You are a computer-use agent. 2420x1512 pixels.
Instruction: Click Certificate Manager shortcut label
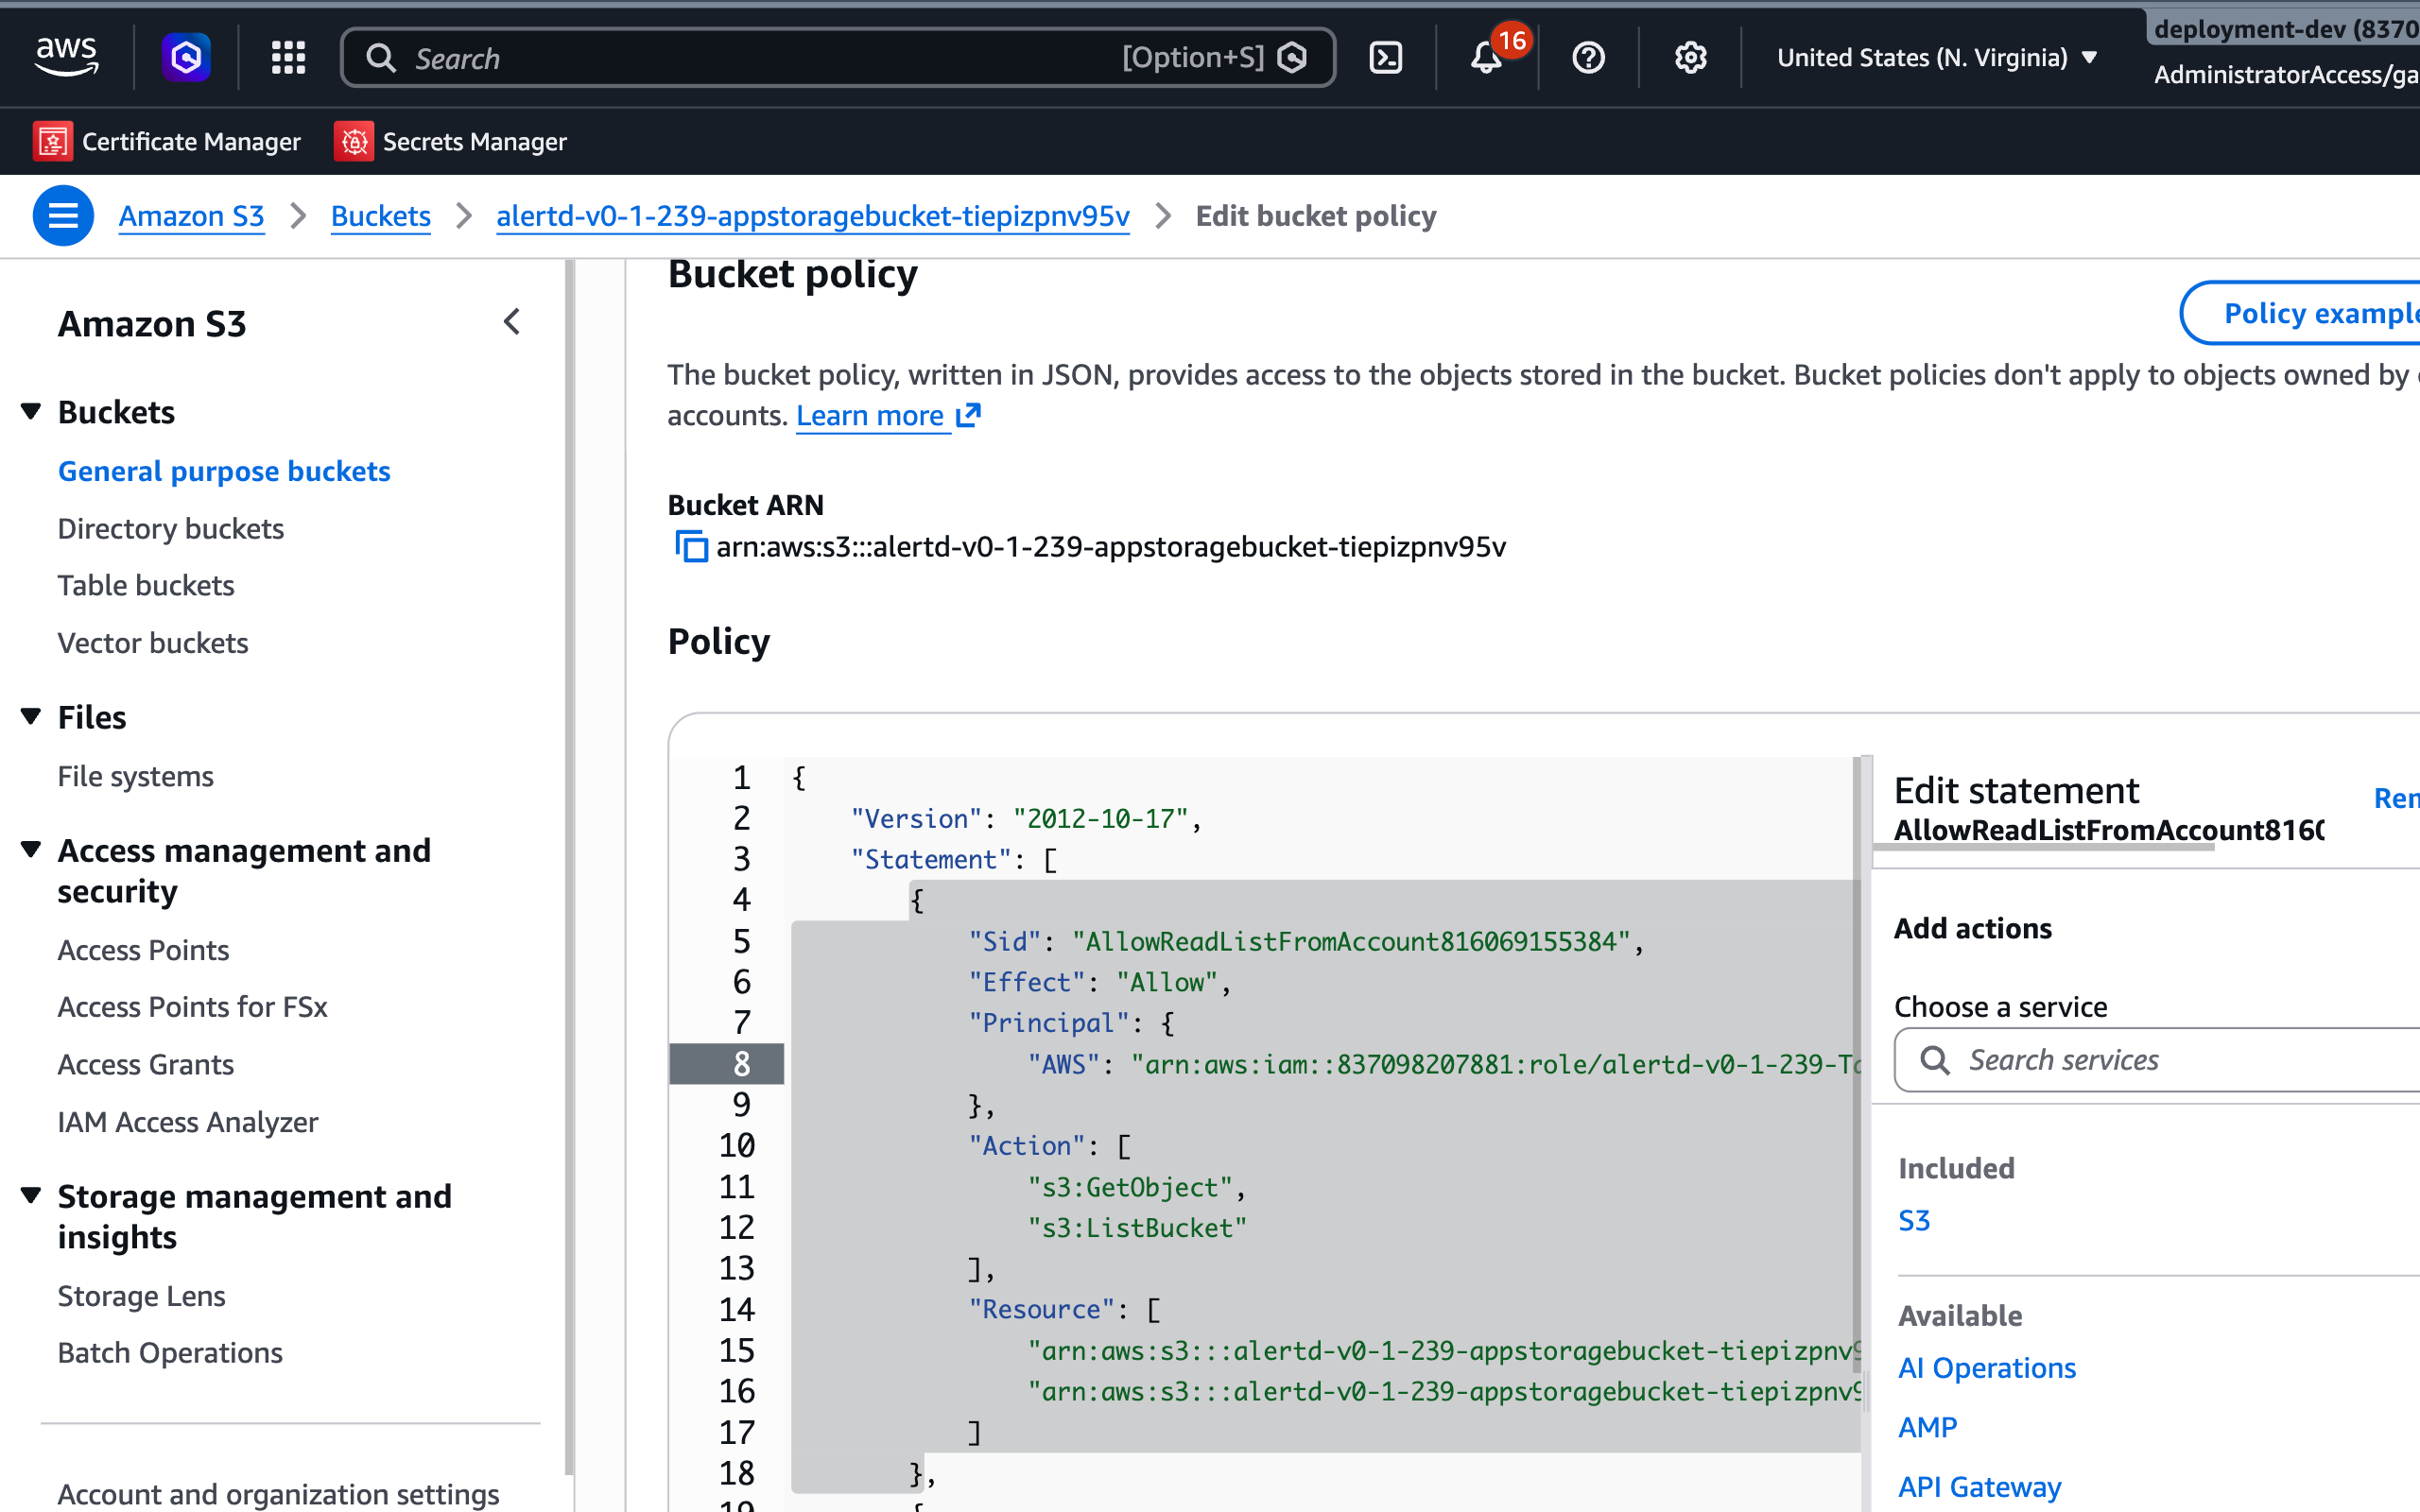coord(191,141)
